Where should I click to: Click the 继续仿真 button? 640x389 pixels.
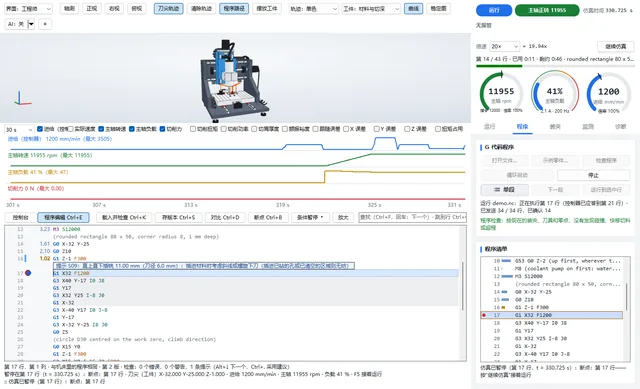pyautogui.click(x=616, y=46)
